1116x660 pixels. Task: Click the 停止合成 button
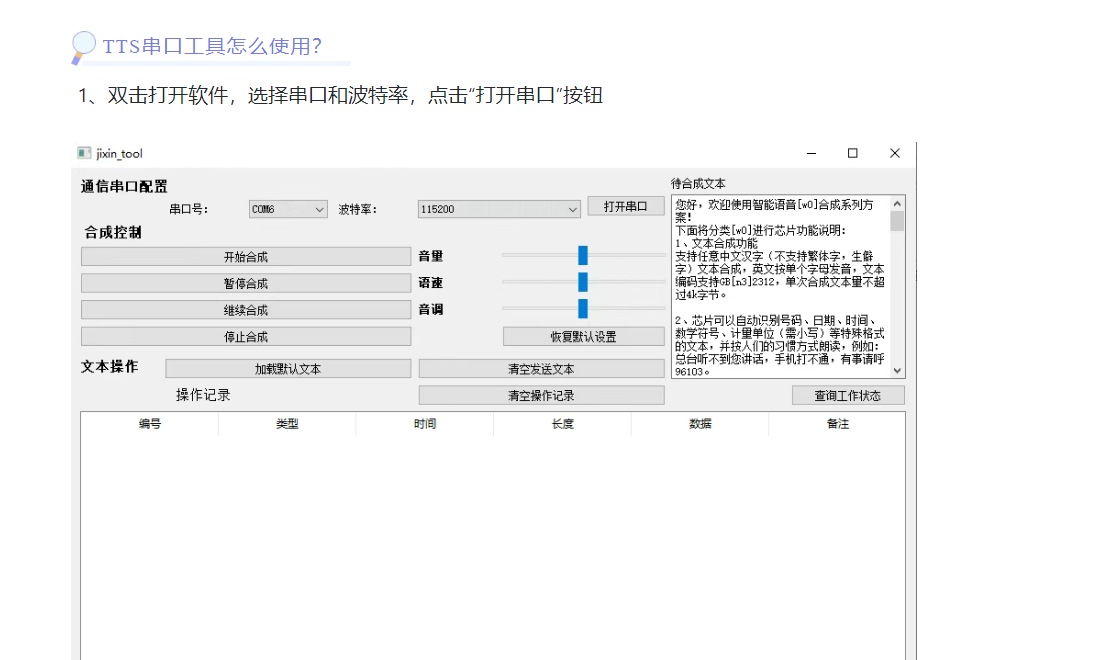(x=245, y=336)
